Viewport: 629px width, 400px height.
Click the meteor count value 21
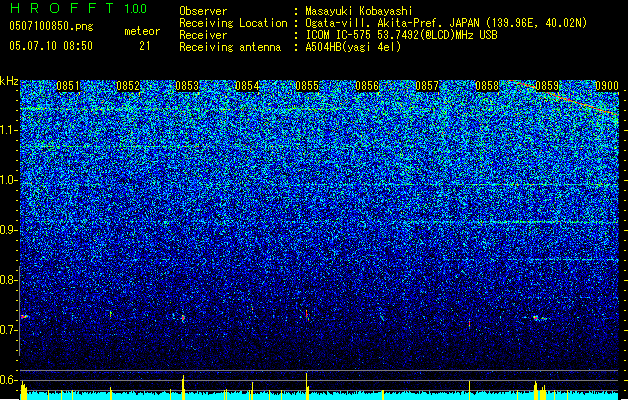pyautogui.click(x=145, y=46)
